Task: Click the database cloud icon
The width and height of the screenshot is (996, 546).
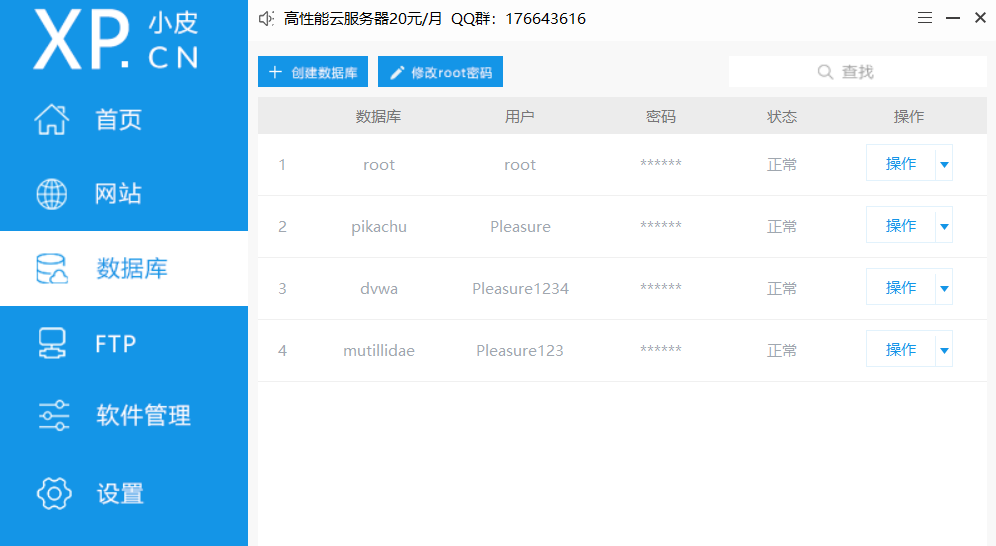Action: (52, 269)
